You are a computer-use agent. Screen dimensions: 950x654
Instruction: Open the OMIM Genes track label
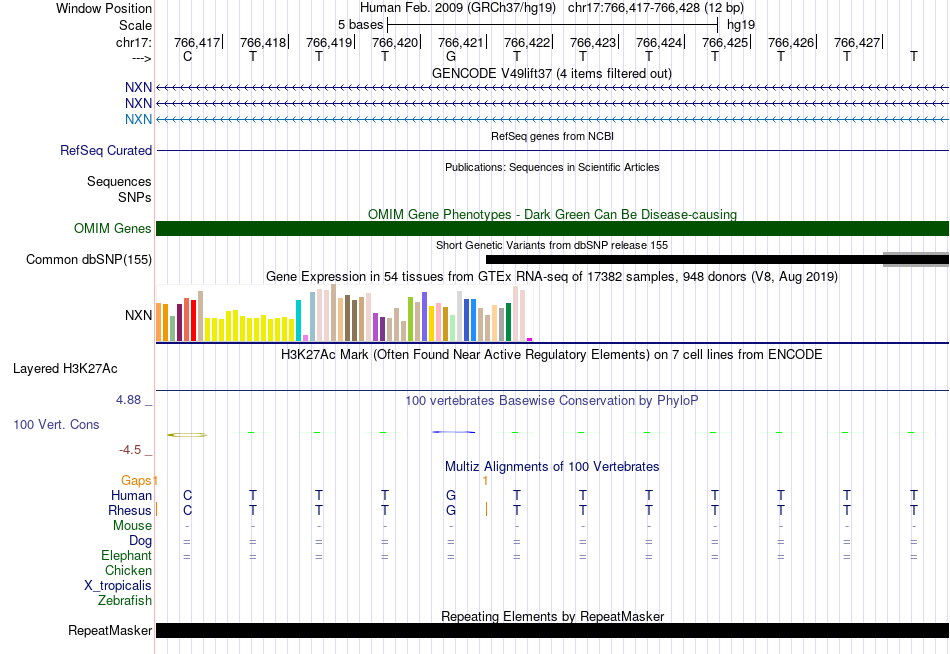click(x=113, y=229)
